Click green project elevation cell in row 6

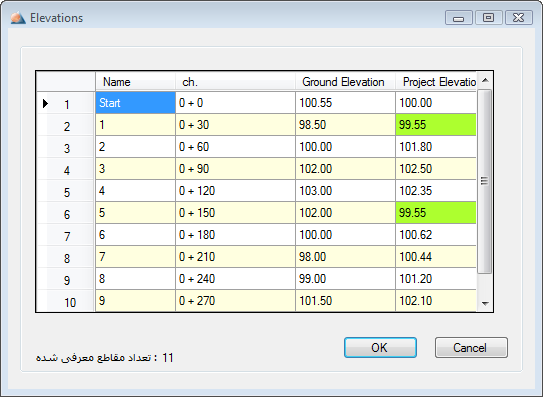pos(436,213)
